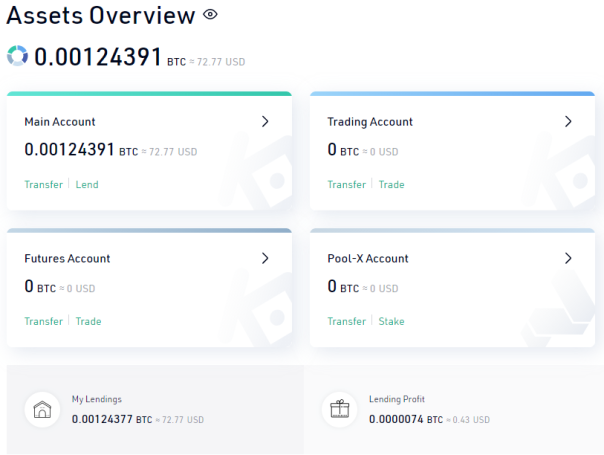The width and height of the screenshot is (604, 455).
Task: Click Futures Account 0 BTC balance
Action: (x=40, y=286)
